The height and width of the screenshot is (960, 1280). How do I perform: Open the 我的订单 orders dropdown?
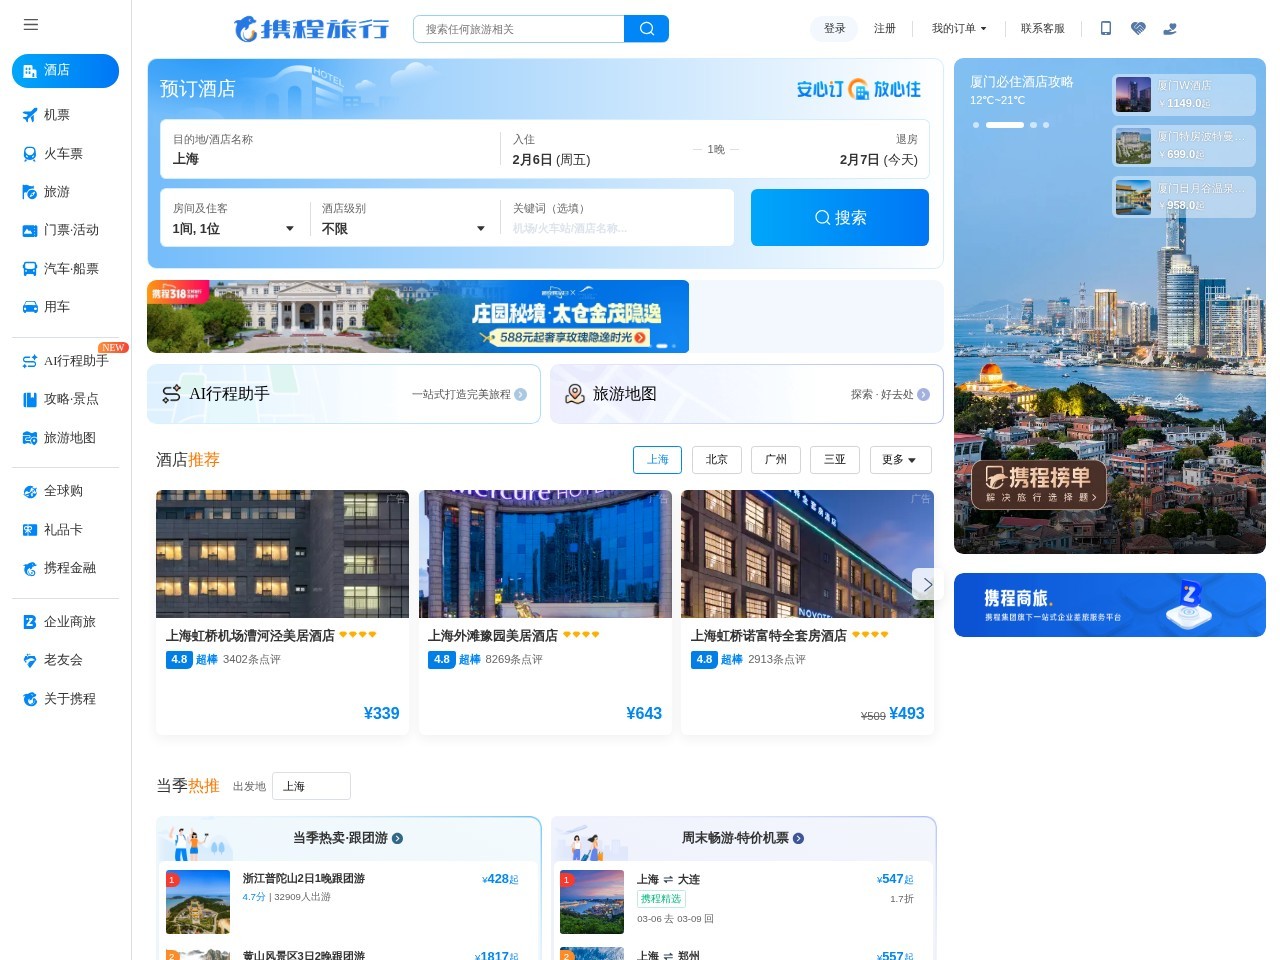pyautogui.click(x=957, y=29)
